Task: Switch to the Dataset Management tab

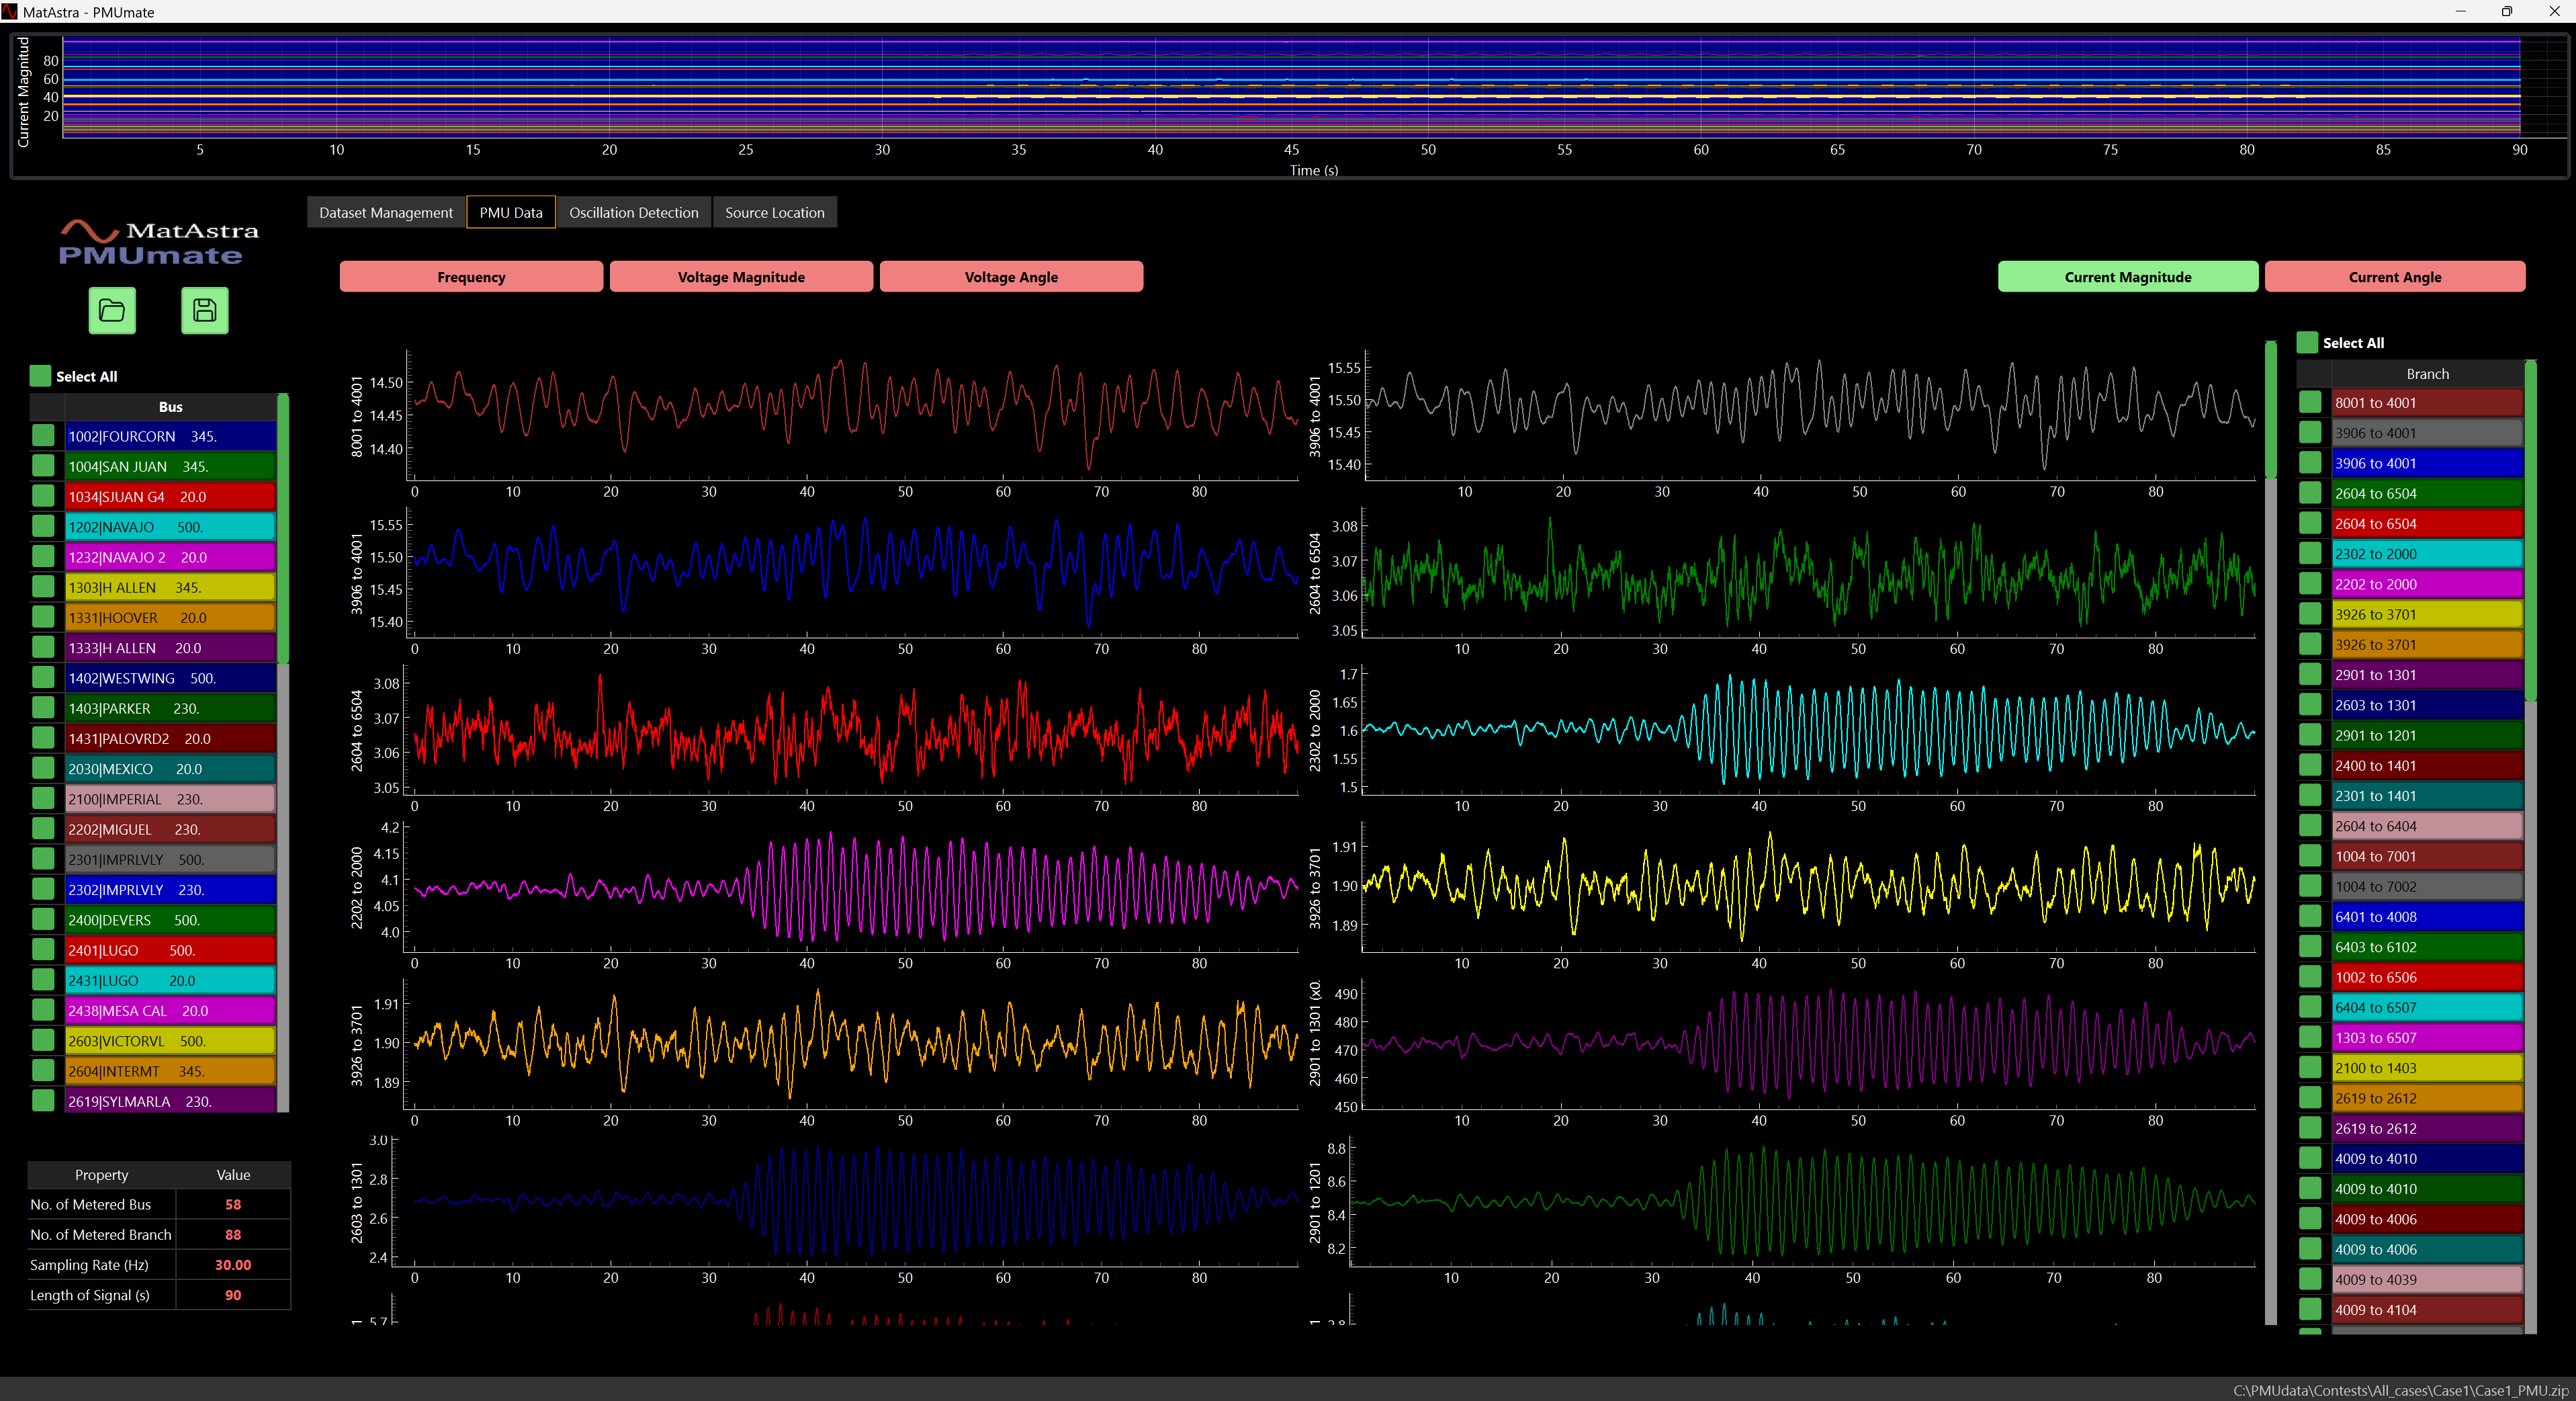Action: tap(386, 212)
